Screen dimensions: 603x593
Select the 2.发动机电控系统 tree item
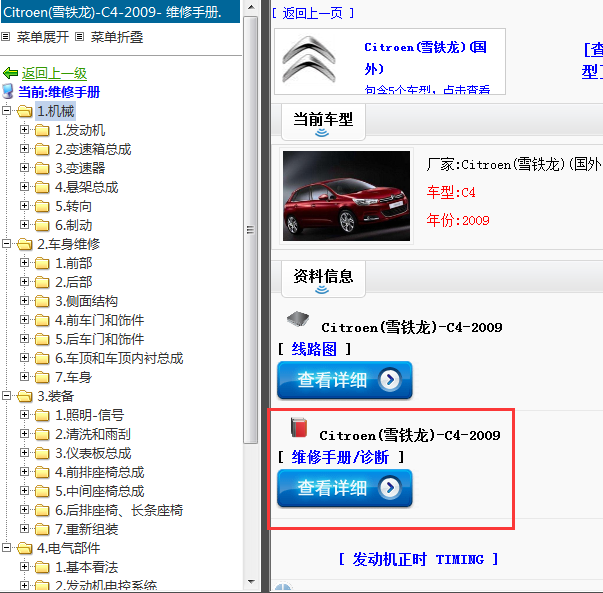click(x=106, y=586)
